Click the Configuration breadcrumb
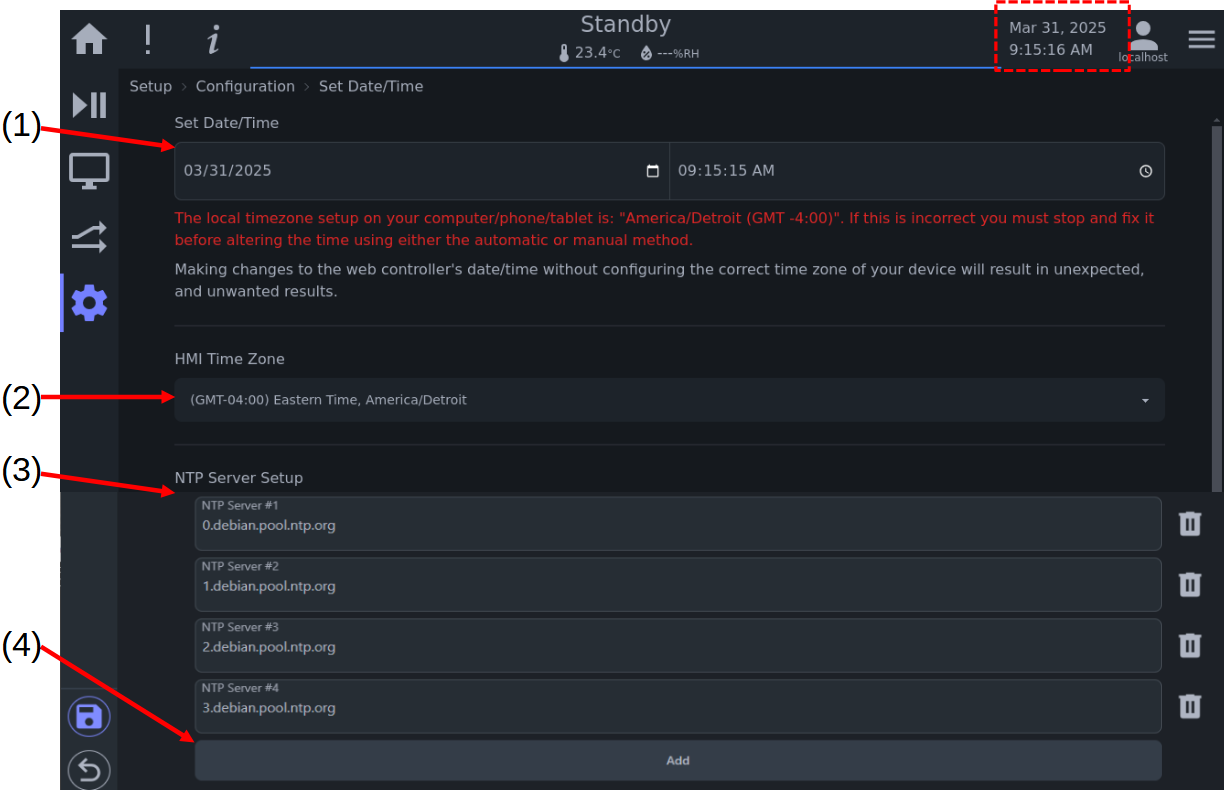 point(245,86)
